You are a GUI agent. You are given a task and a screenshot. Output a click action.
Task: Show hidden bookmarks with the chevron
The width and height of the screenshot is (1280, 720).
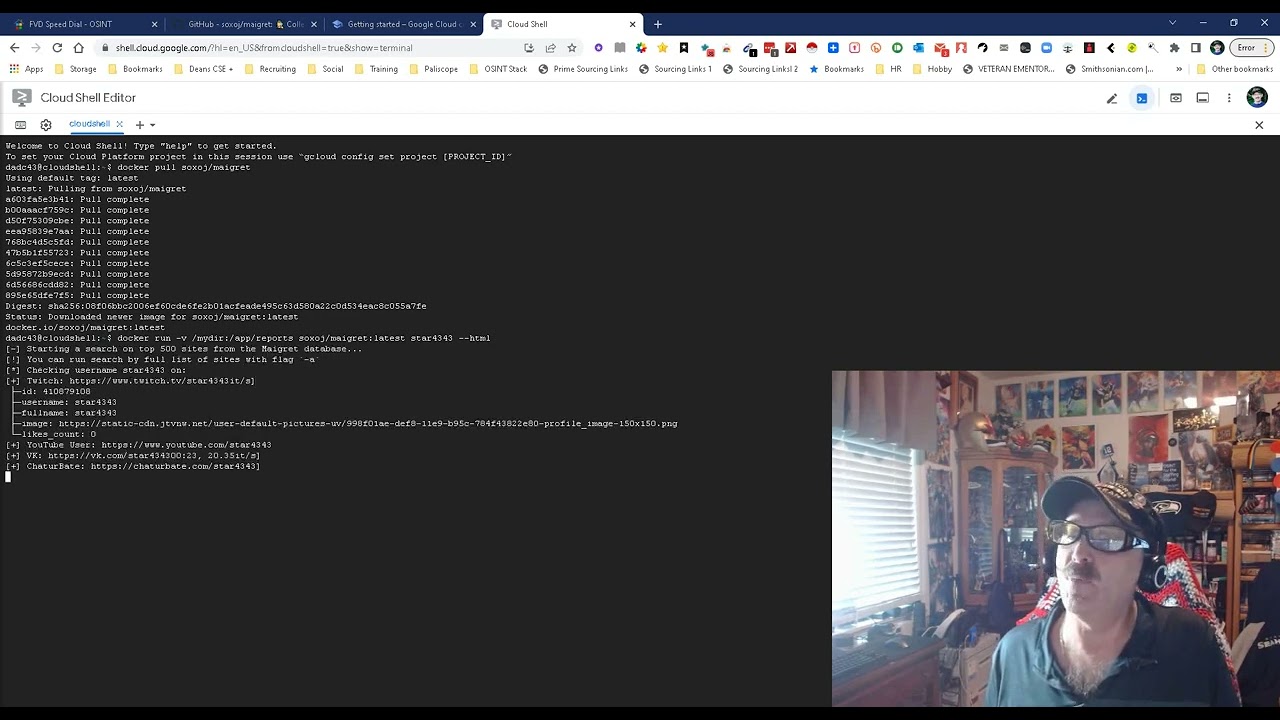1179,69
